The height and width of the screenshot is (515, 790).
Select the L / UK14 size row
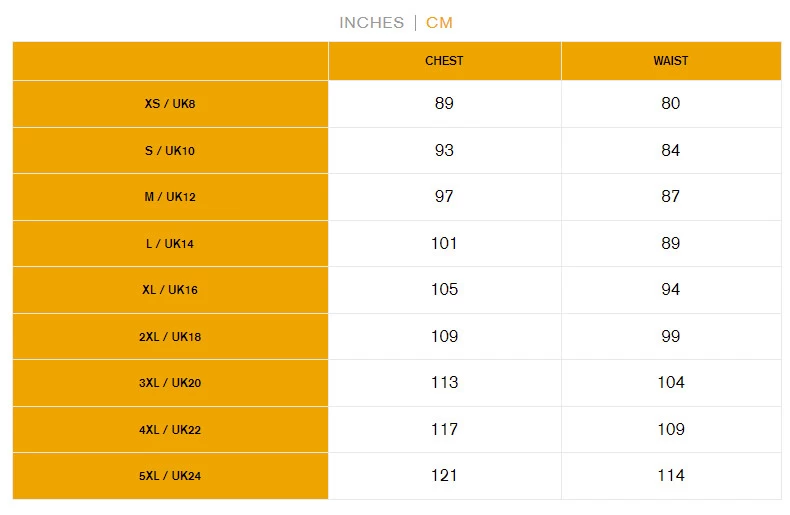(x=170, y=244)
